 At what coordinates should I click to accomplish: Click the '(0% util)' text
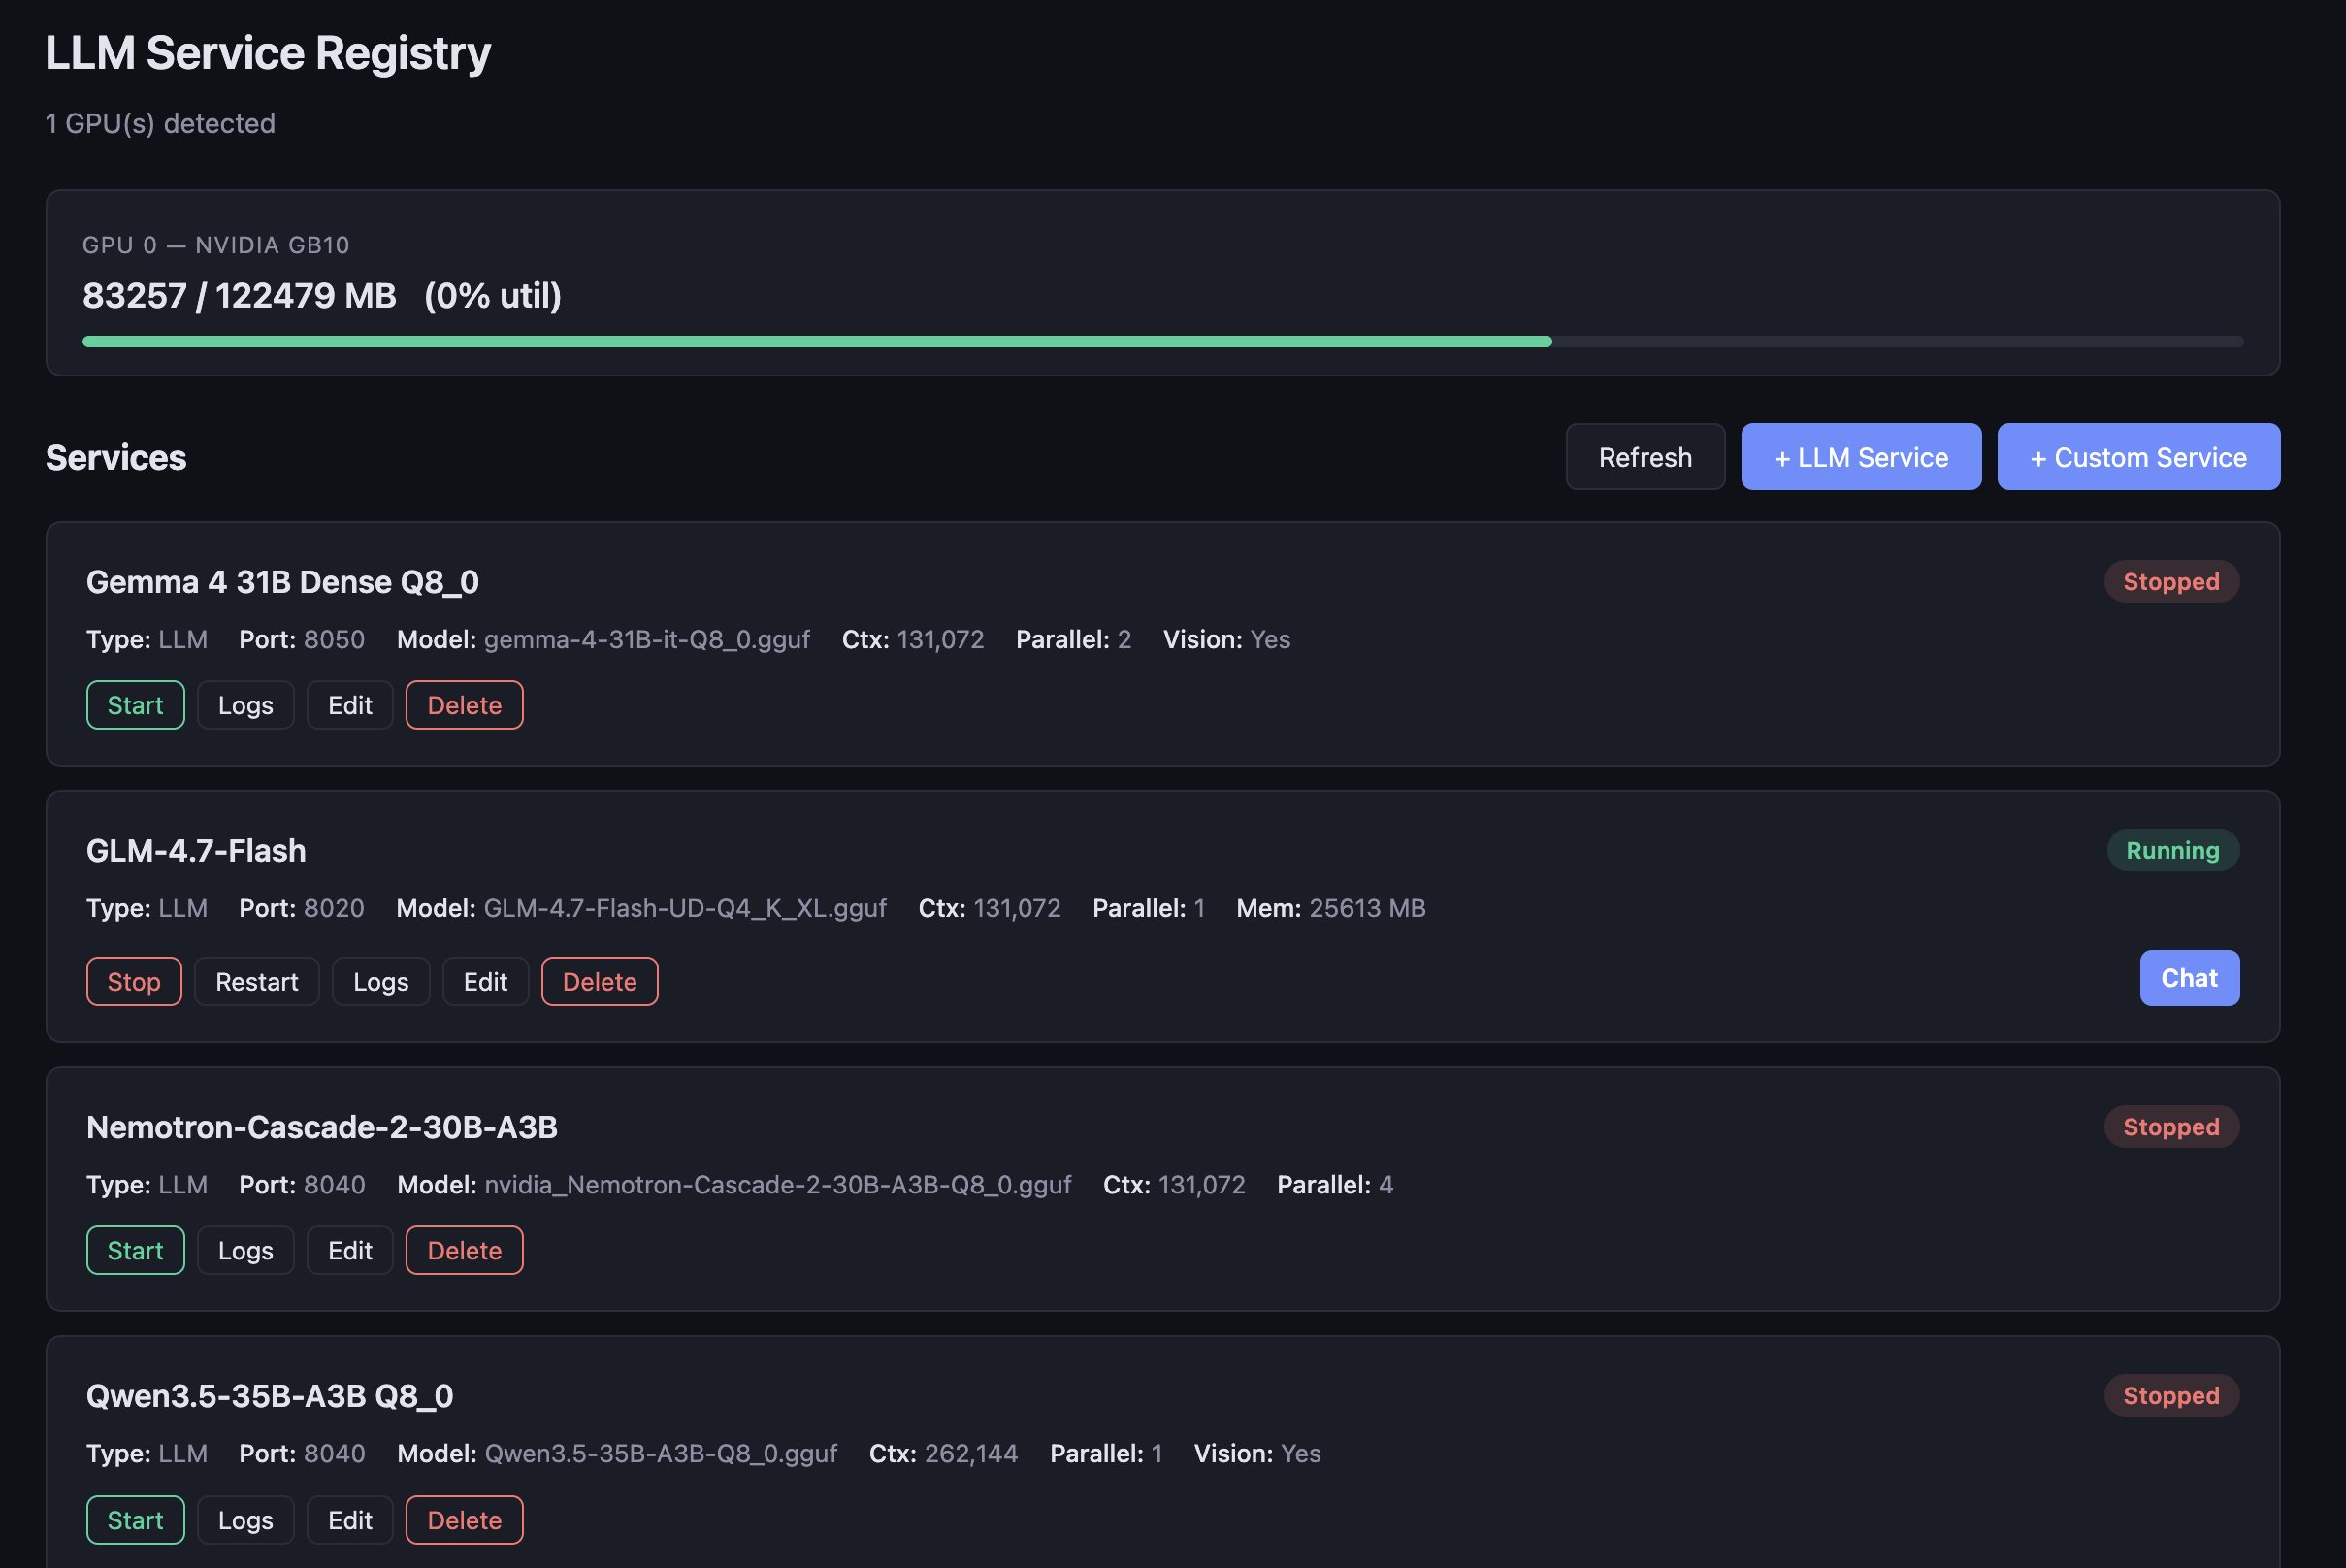point(493,296)
